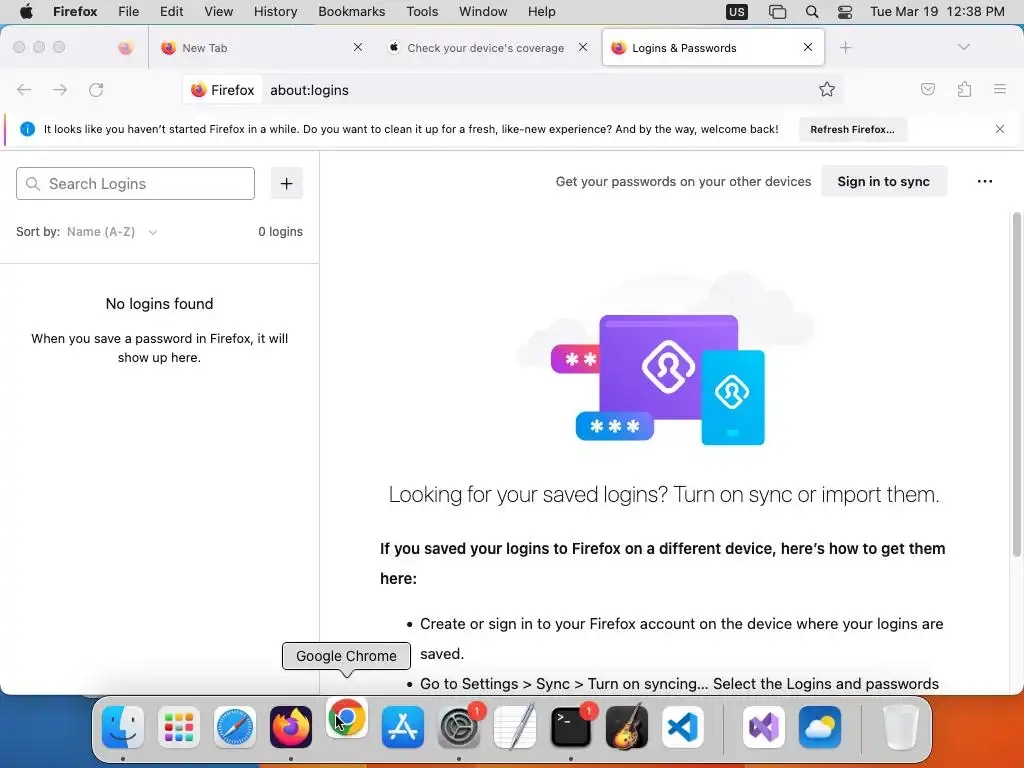Bookmark this page with the star icon
The width and height of the screenshot is (1024, 768).
827,89
